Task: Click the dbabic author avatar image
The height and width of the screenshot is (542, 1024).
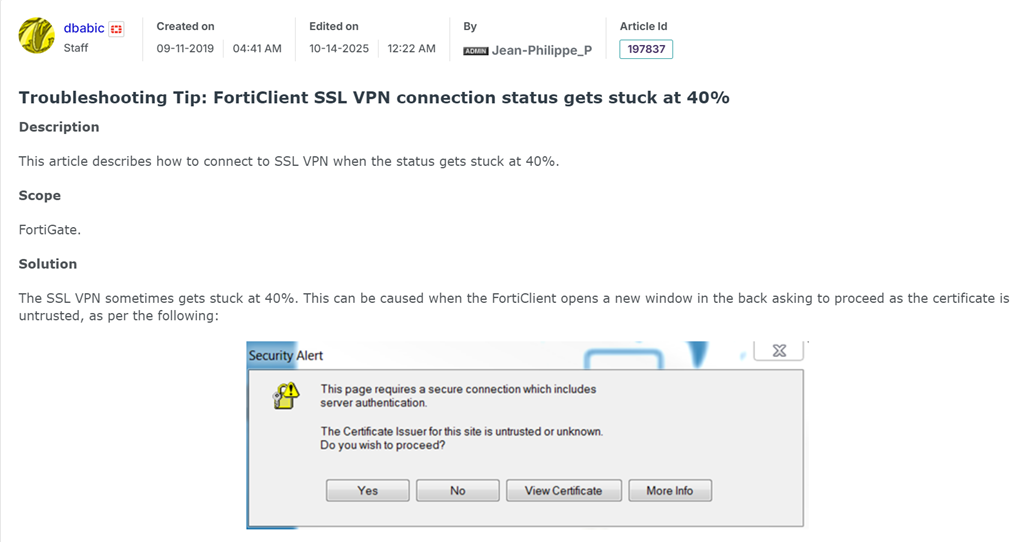Action: pyautogui.click(x=36, y=35)
